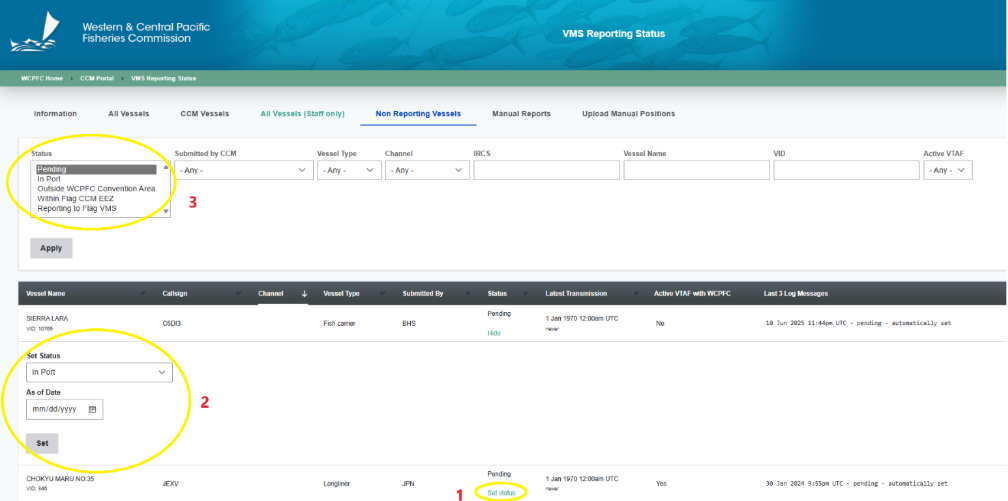The image size is (1008, 501).
Task: Click the VMS Reporting Status page title
Action: [x=613, y=33]
